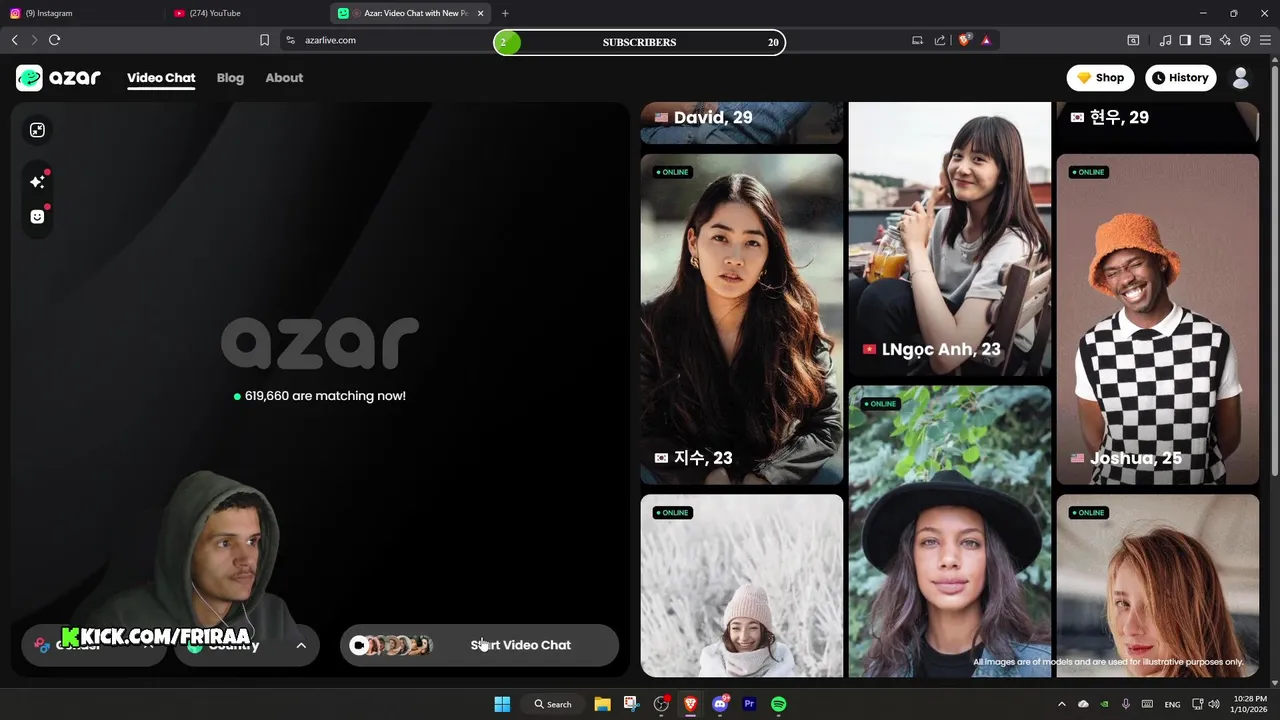Open Joshua, 25 profile card
This screenshot has height=720, width=1280.
1158,319
